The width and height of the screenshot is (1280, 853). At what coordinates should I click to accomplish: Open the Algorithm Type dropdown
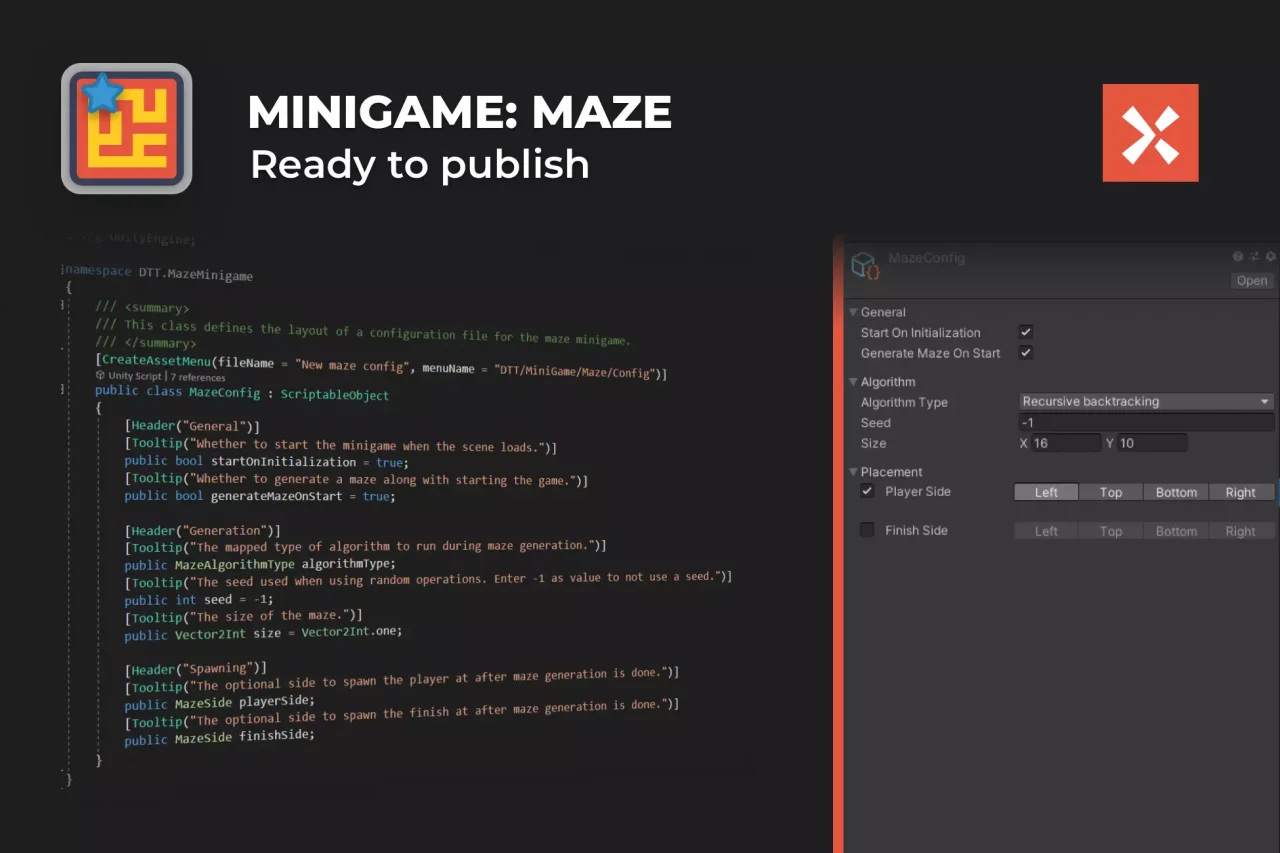click(x=1147, y=402)
